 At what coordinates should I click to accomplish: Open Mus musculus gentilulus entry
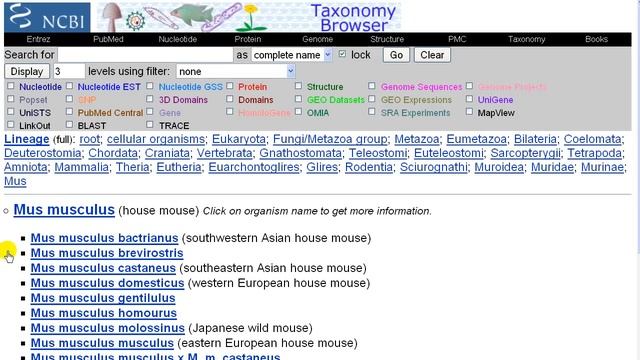pos(103,298)
